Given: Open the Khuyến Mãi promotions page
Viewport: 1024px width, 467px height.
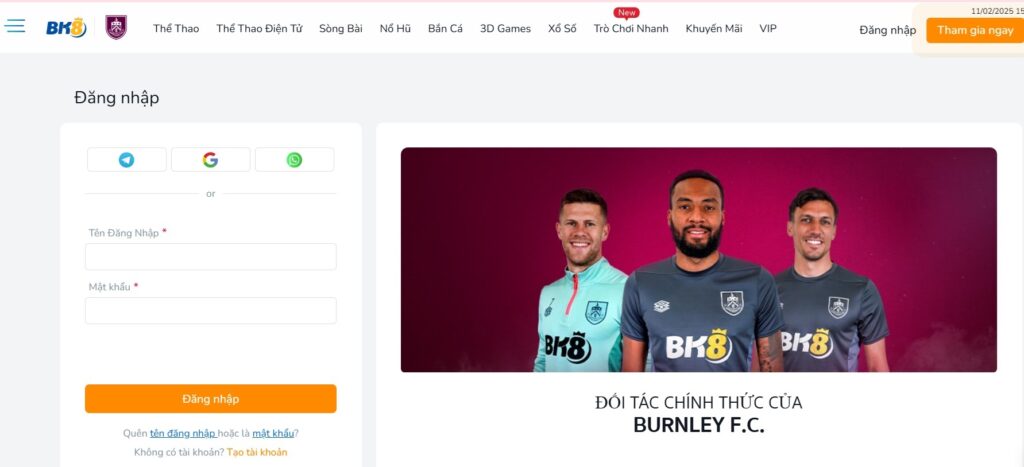Looking at the screenshot, I should [x=714, y=29].
